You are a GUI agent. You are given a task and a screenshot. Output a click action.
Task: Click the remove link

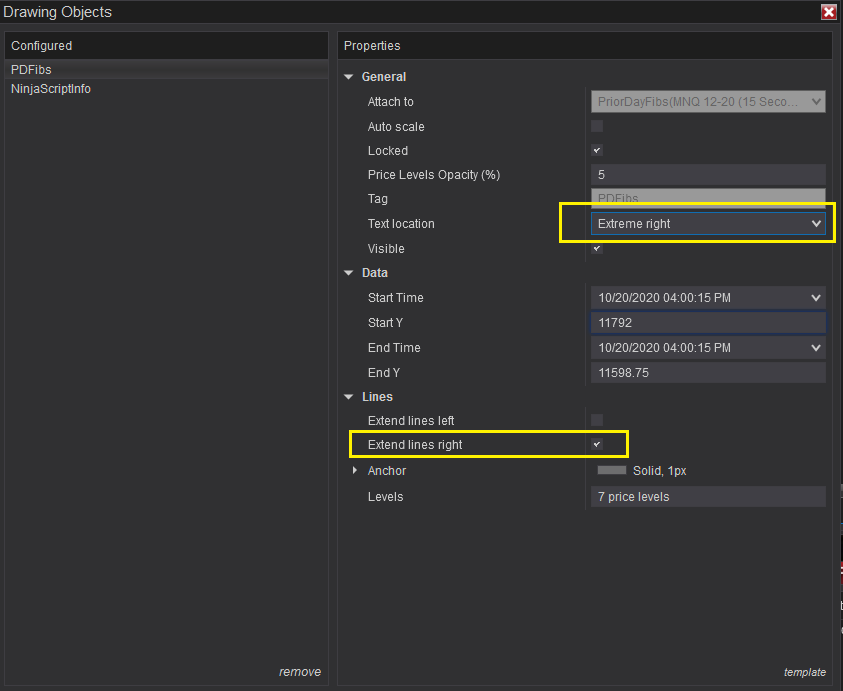(x=300, y=672)
